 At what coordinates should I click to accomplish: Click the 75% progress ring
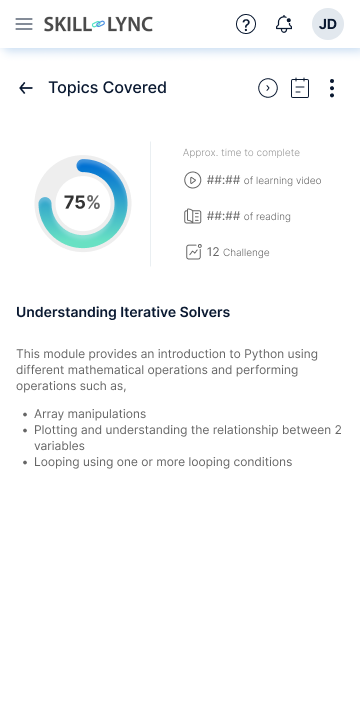point(83,203)
